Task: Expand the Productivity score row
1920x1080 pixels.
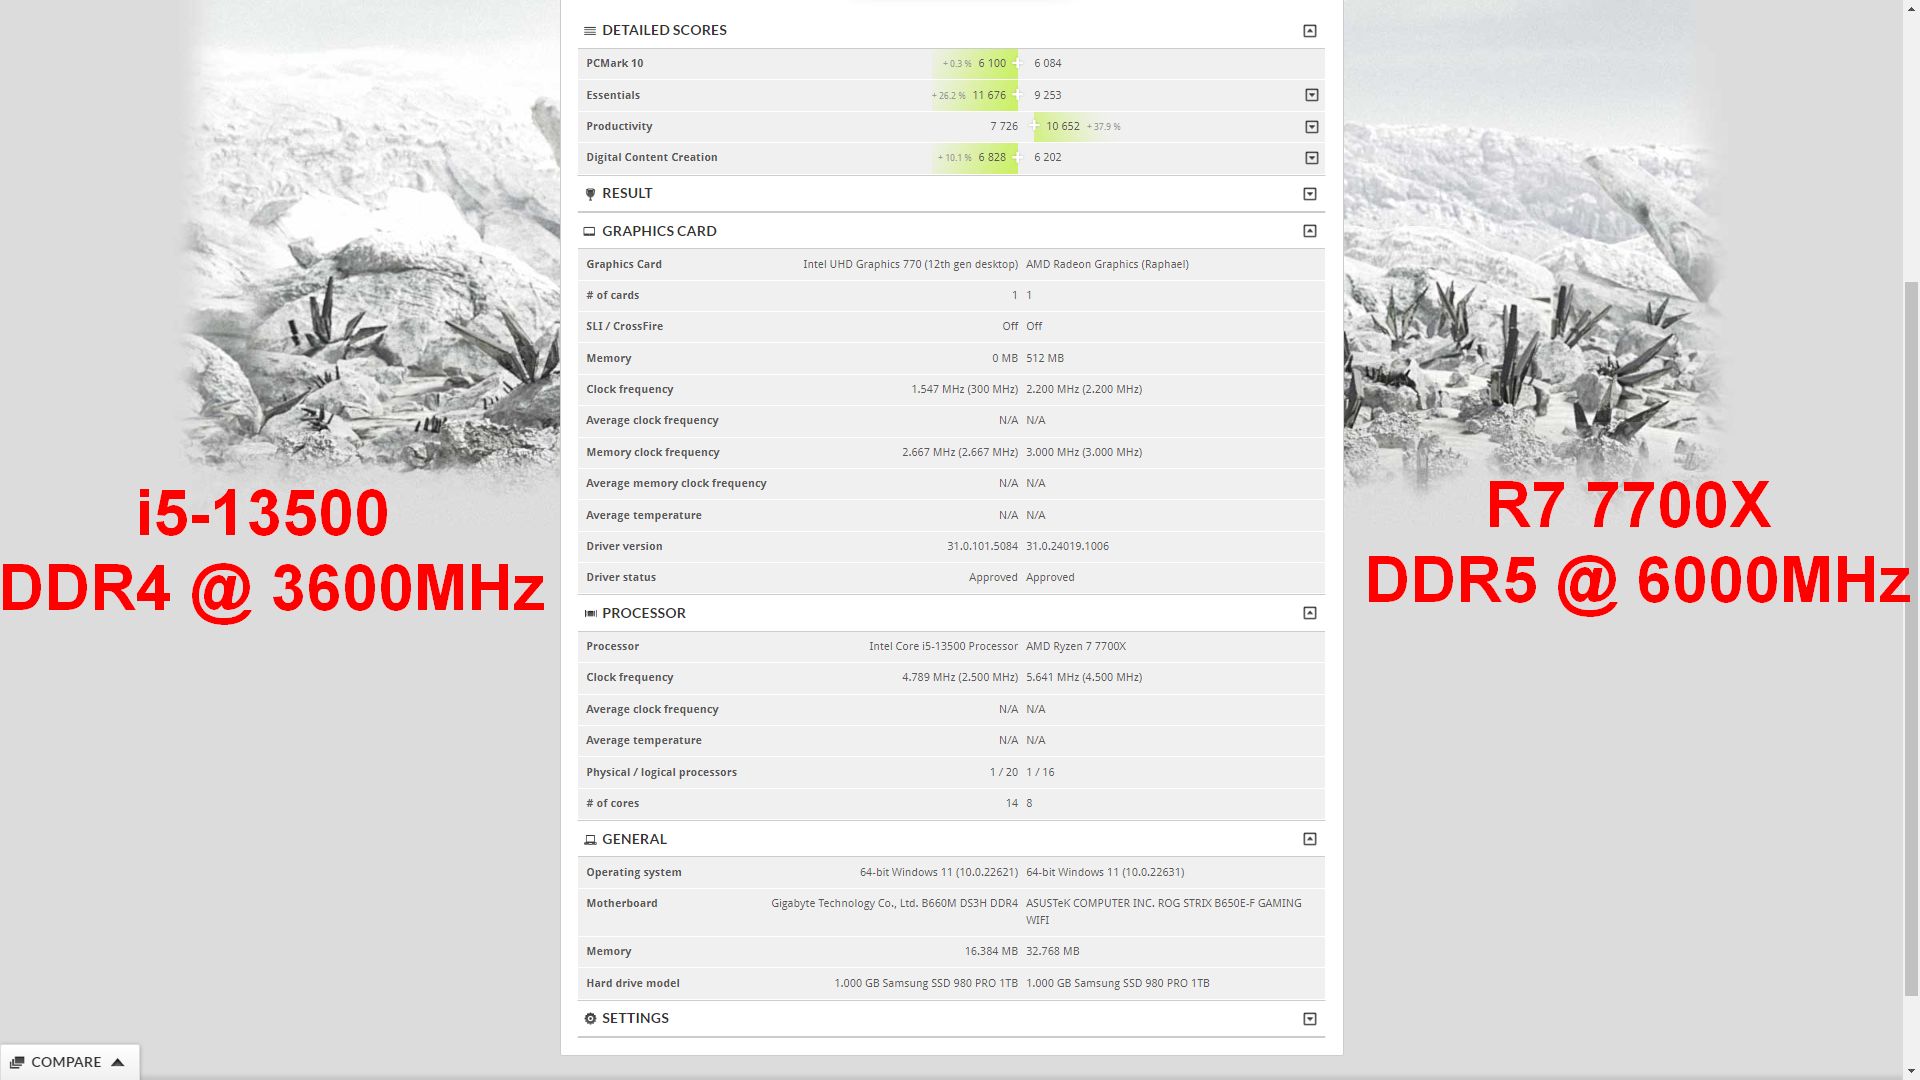Action: pyautogui.click(x=1312, y=127)
